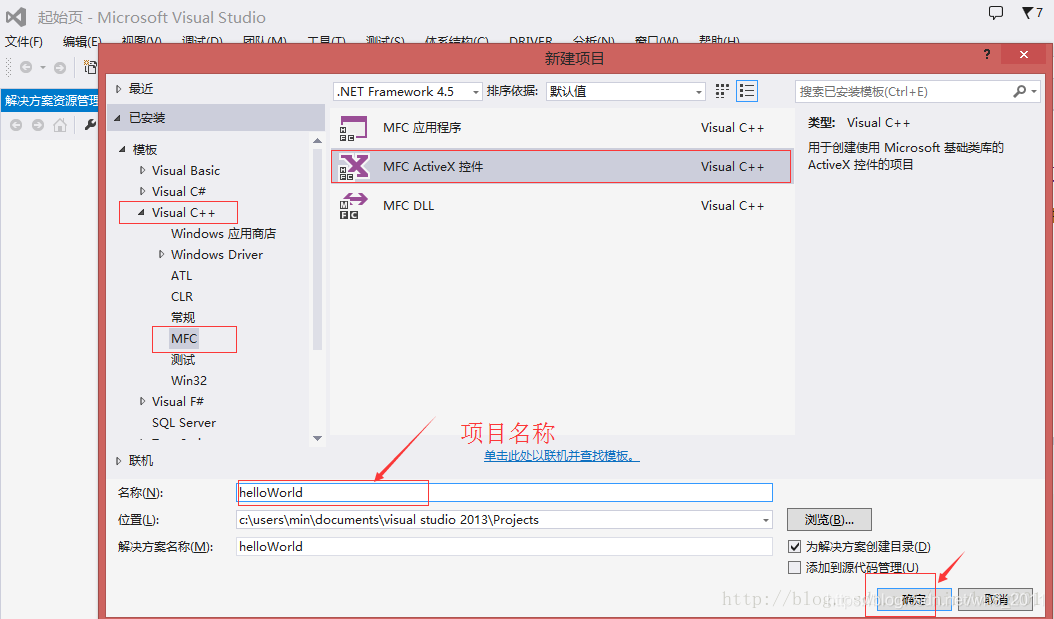Toggle 为解决方案创建目录 checkbox

click(x=795, y=546)
